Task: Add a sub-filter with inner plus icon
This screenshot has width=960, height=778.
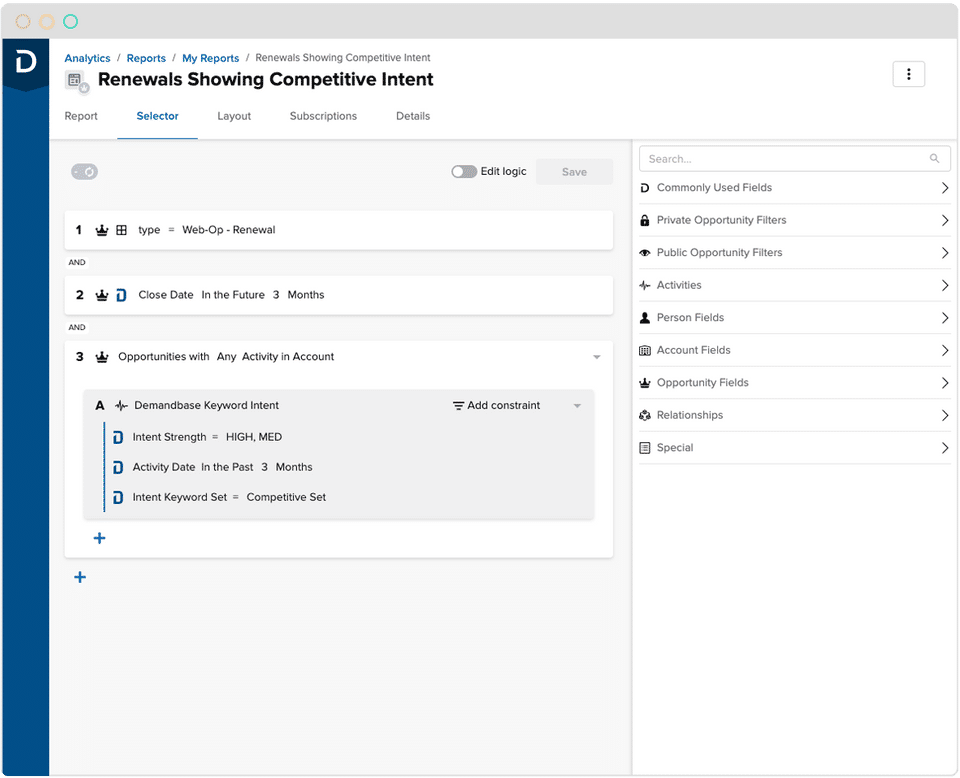Action: tap(99, 538)
